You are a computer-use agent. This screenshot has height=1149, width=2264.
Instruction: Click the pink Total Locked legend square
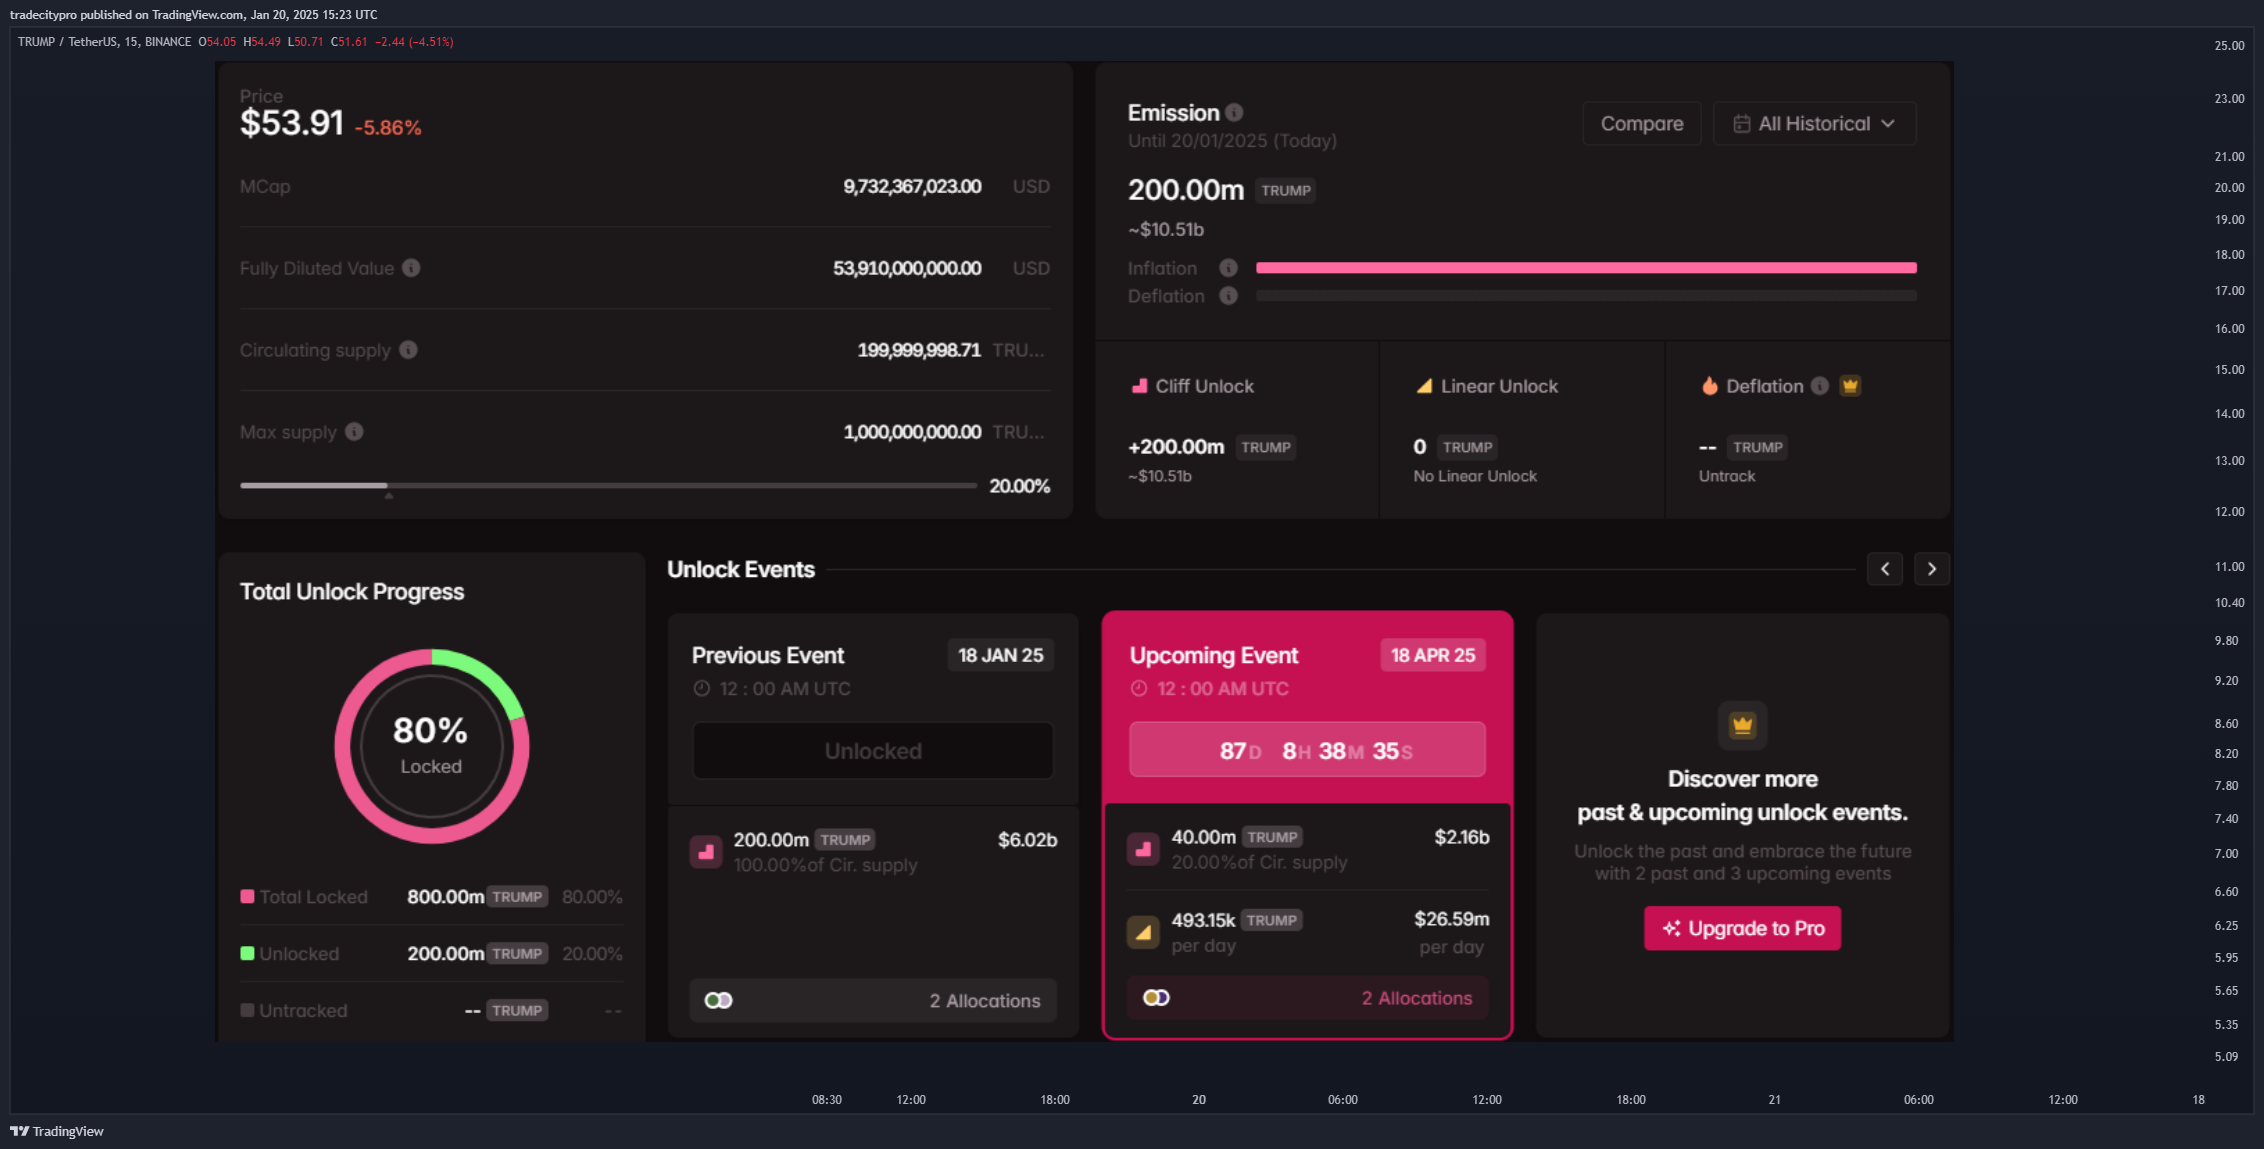pos(247,897)
